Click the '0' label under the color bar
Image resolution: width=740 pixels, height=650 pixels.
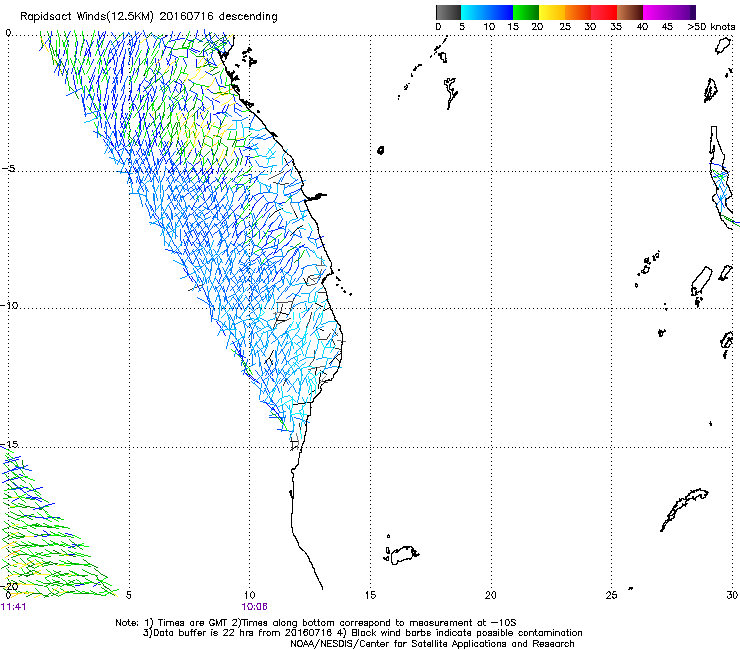point(438,27)
